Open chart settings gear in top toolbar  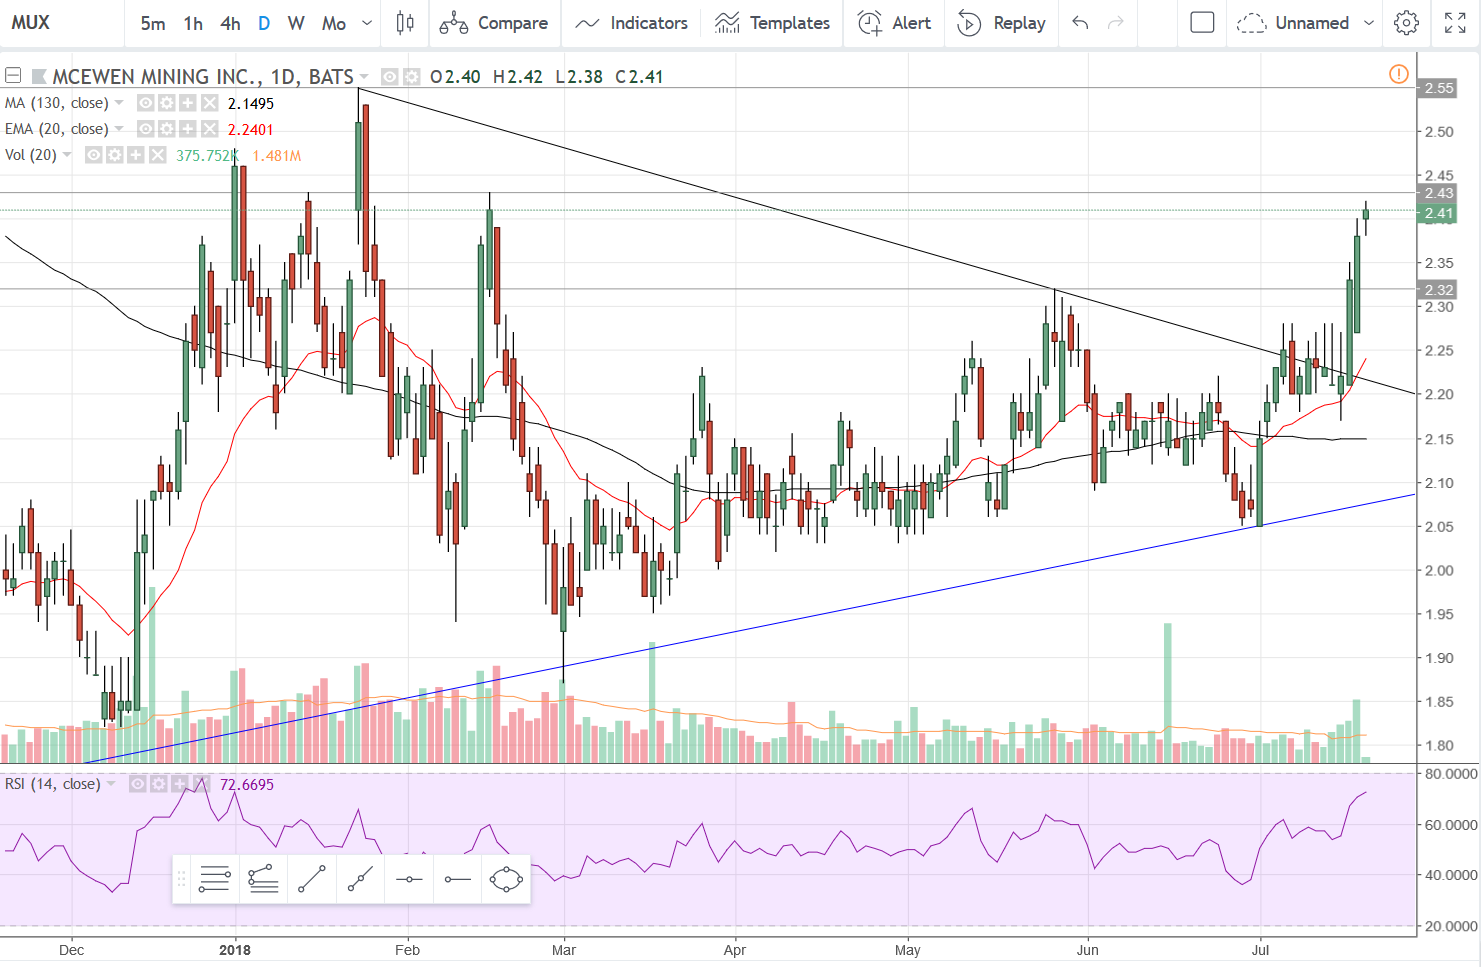pyautogui.click(x=1406, y=23)
